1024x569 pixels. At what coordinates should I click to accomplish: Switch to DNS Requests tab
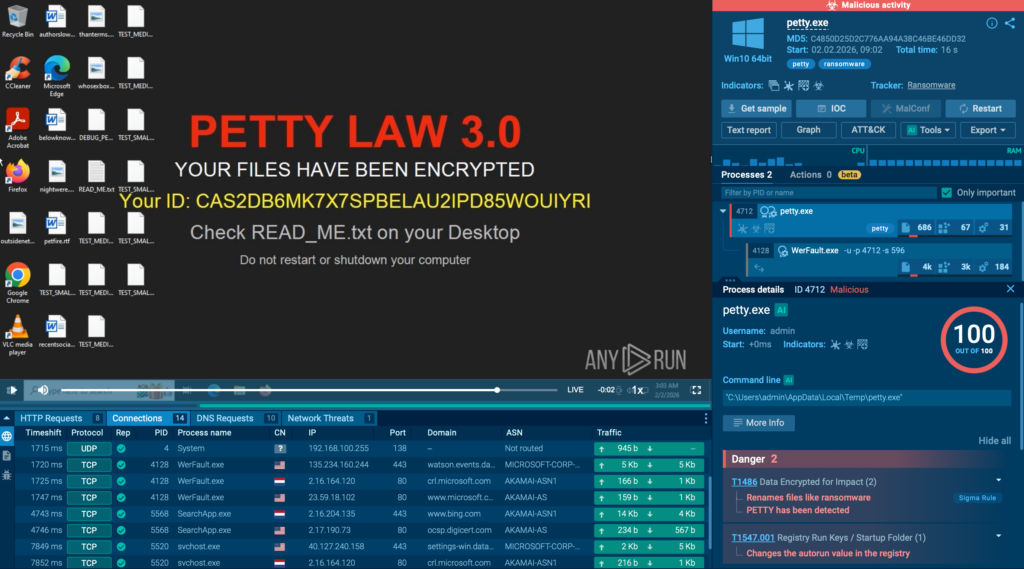point(235,418)
